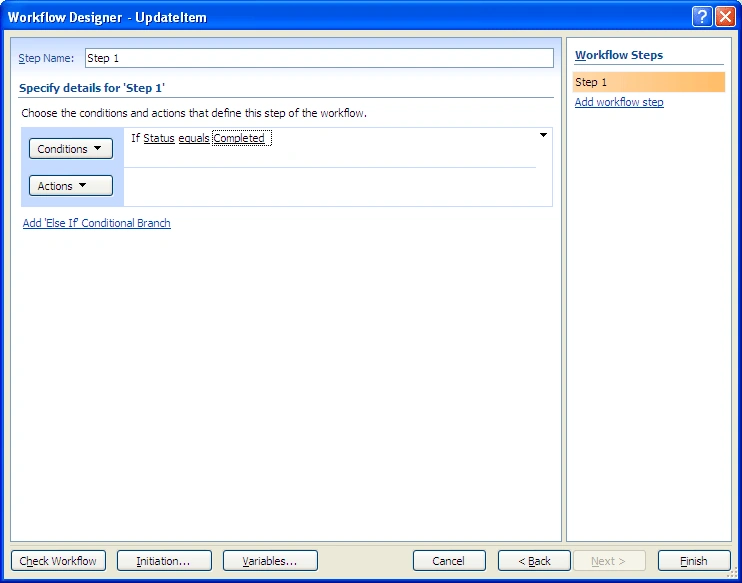Image resolution: width=742 pixels, height=583 pixels.
Task: Open the Variables dialog
Action: (270, 561)
